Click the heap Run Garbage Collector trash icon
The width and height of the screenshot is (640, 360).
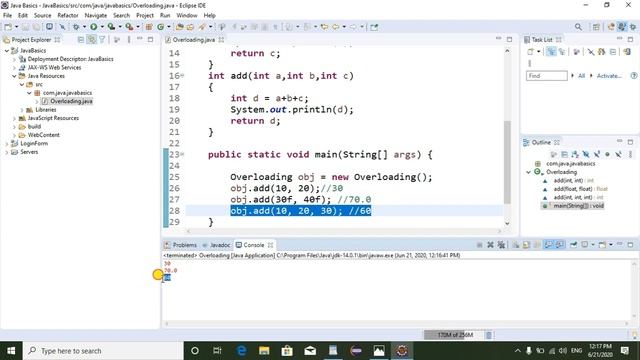point(489,335)
